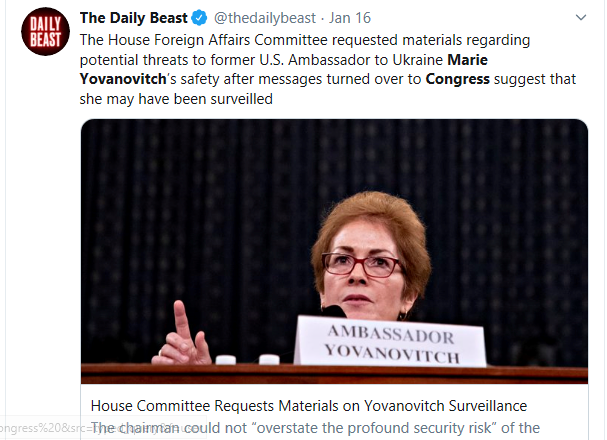This screenshot has height=440, width=607.
Task: Click the bolded name Marie in the tweet
Action: (553, 60)
